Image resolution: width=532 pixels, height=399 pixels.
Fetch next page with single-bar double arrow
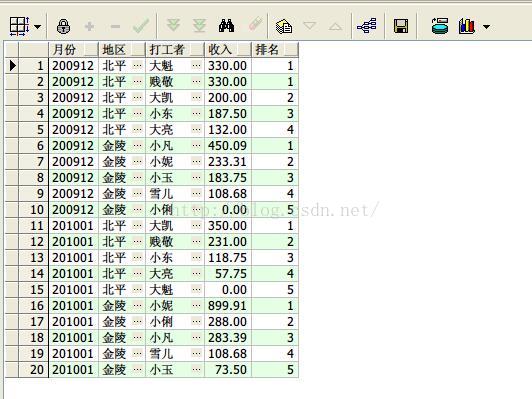tap(173, 25)
